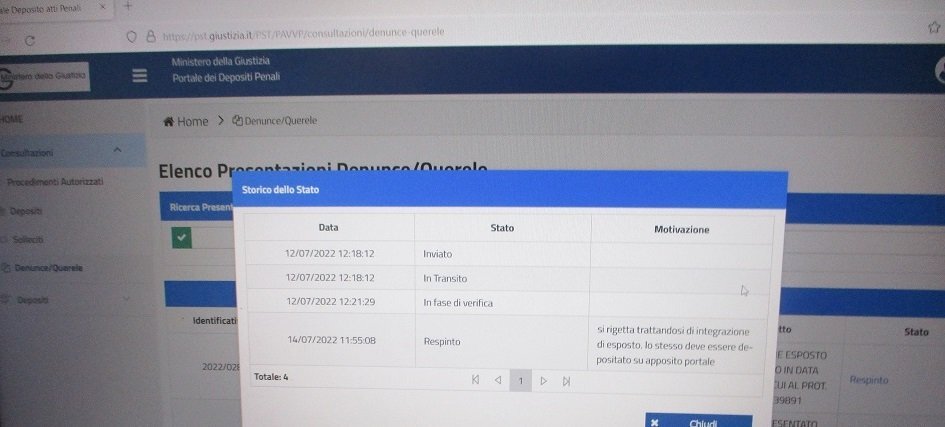
Task: Click the green checkmark box
Action: [x=181, y=237]
